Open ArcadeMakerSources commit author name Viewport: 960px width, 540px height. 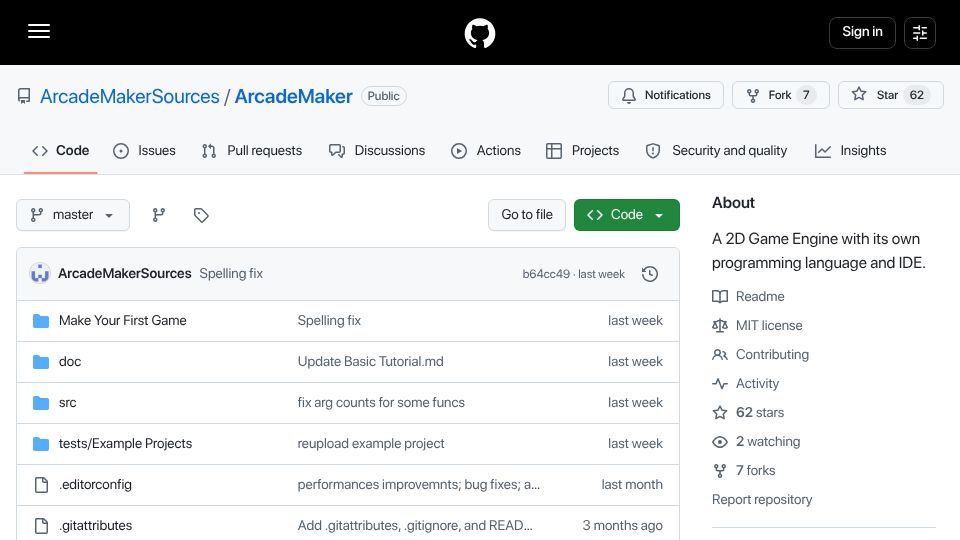click(x=125, y=274)
